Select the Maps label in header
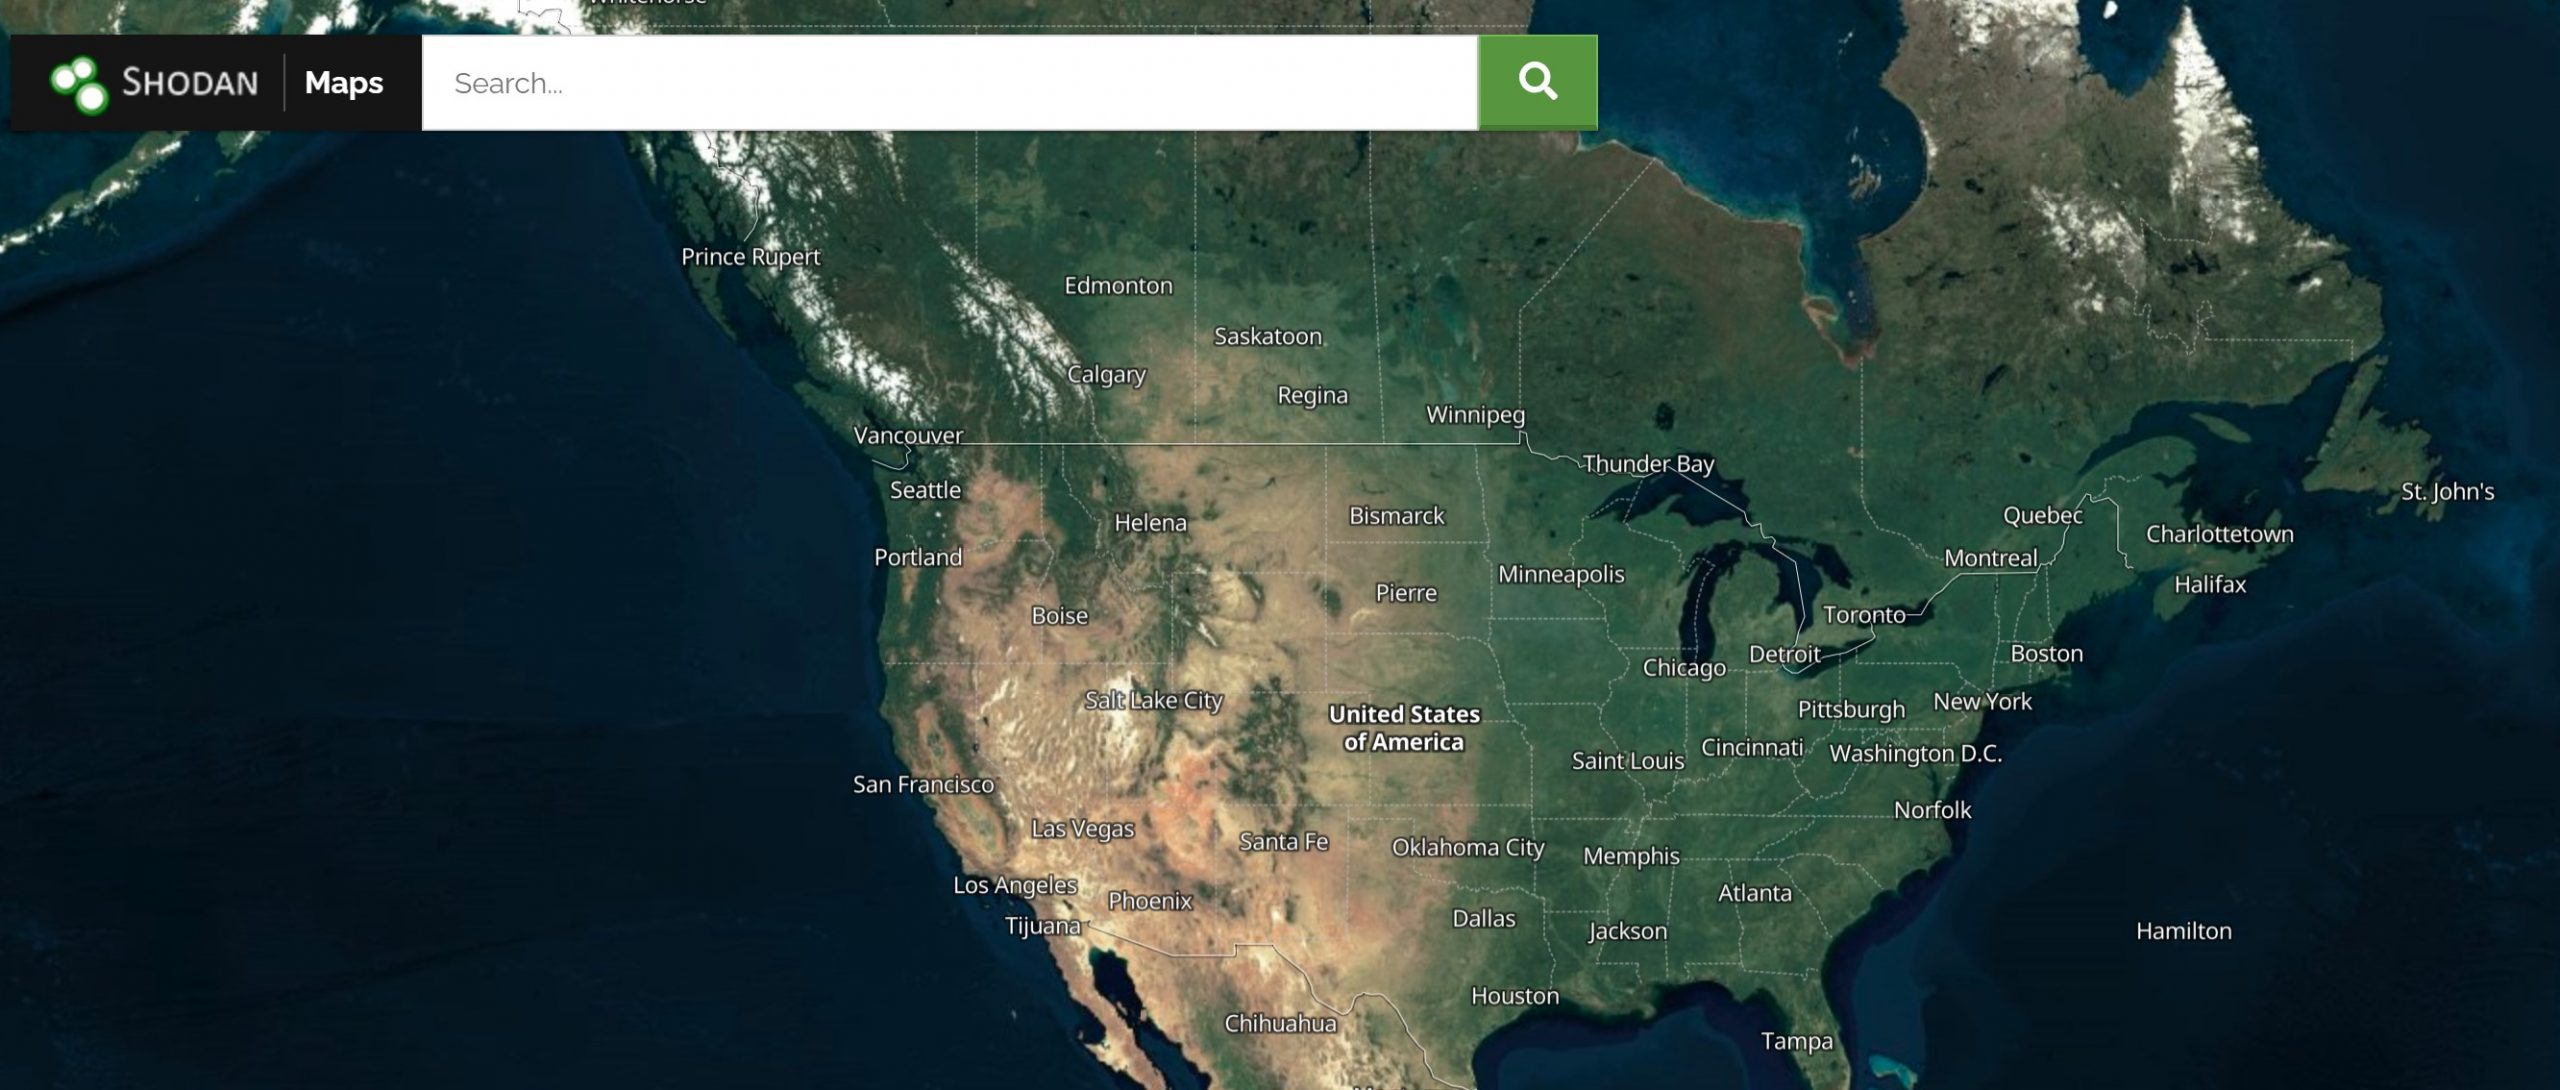 coord(343,82)
